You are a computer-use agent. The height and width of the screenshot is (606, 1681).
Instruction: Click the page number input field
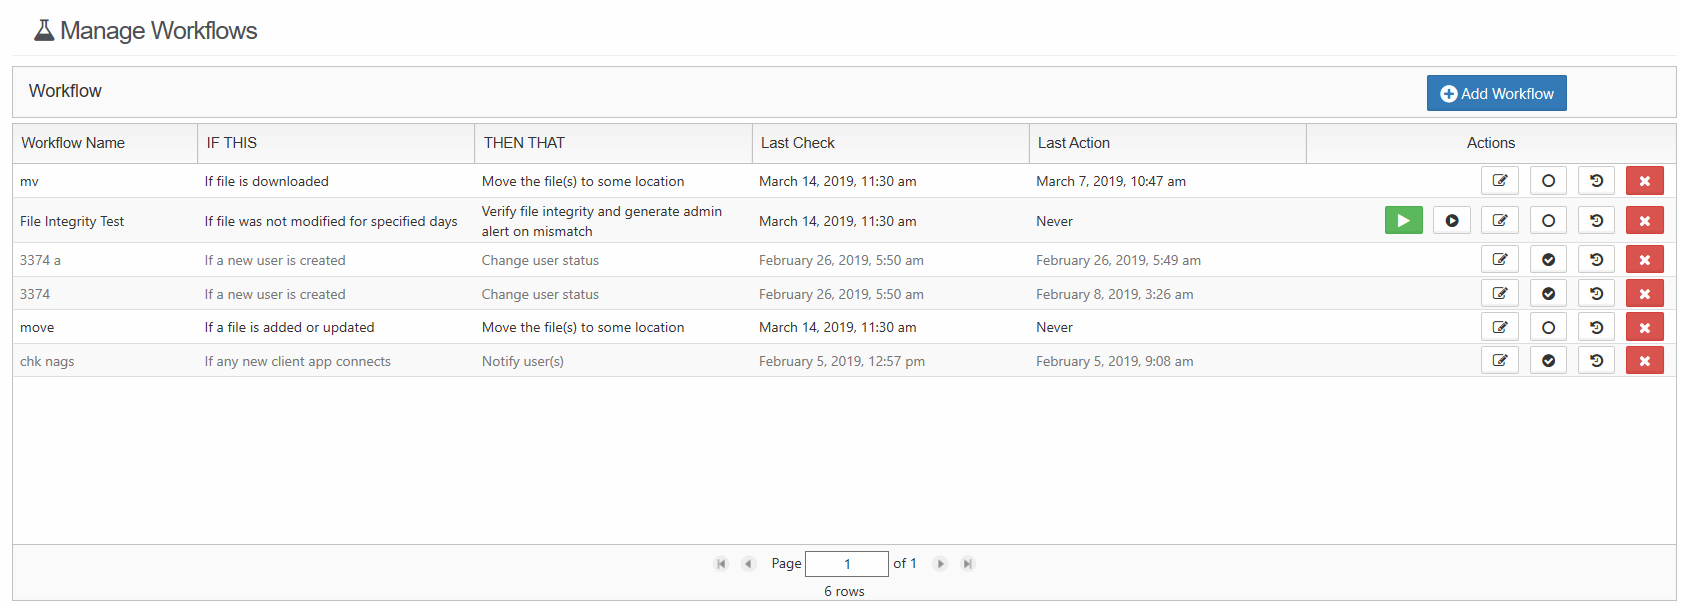pos(847,564)
